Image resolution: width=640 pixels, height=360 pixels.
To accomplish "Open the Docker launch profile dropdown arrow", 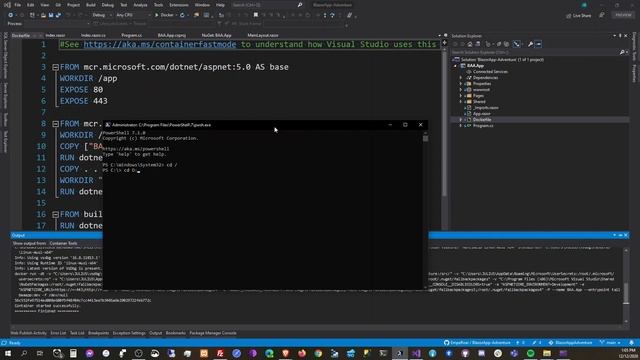I will pyautogui.click(x=176, y=15).
